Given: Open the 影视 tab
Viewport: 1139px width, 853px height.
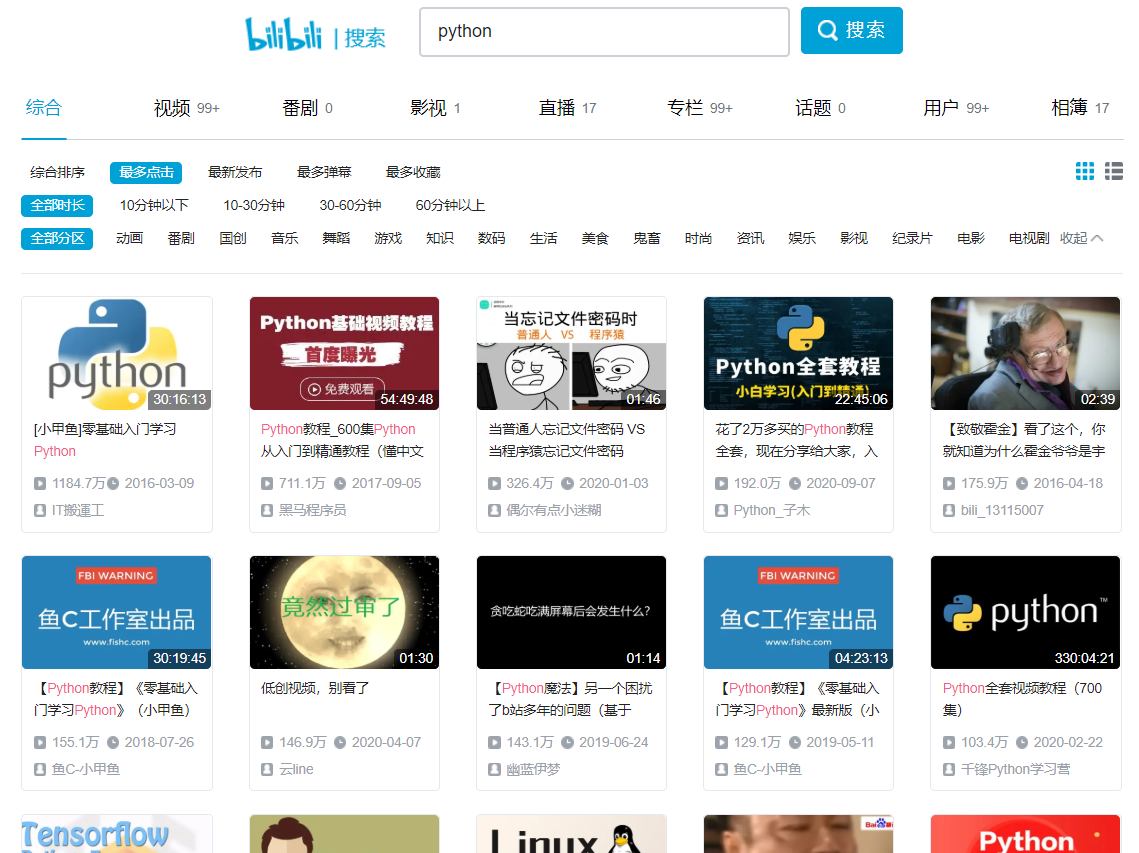Looking at the screenshot, I should [x=435, y=108].
